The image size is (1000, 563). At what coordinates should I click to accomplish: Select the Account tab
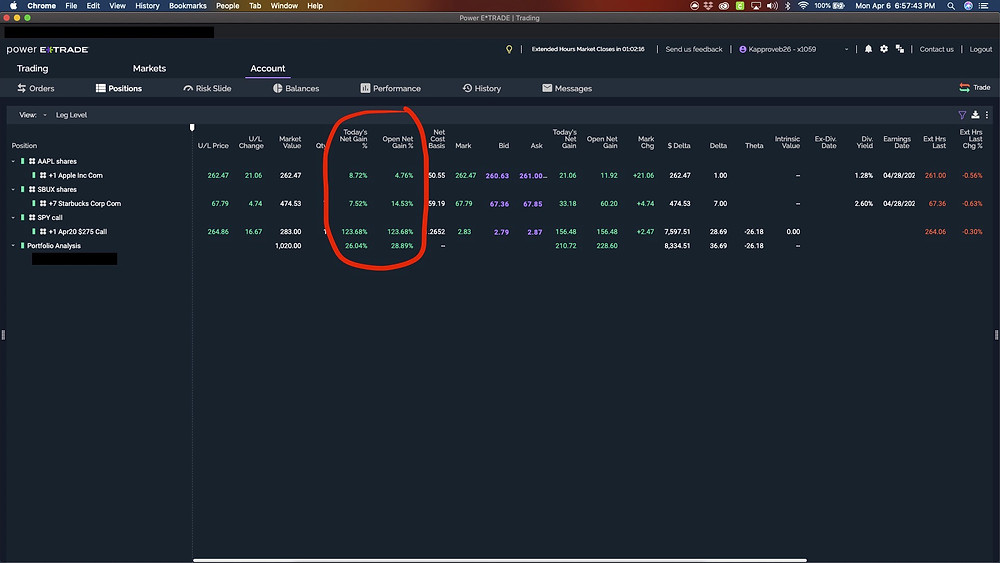(x=268, y=68)
